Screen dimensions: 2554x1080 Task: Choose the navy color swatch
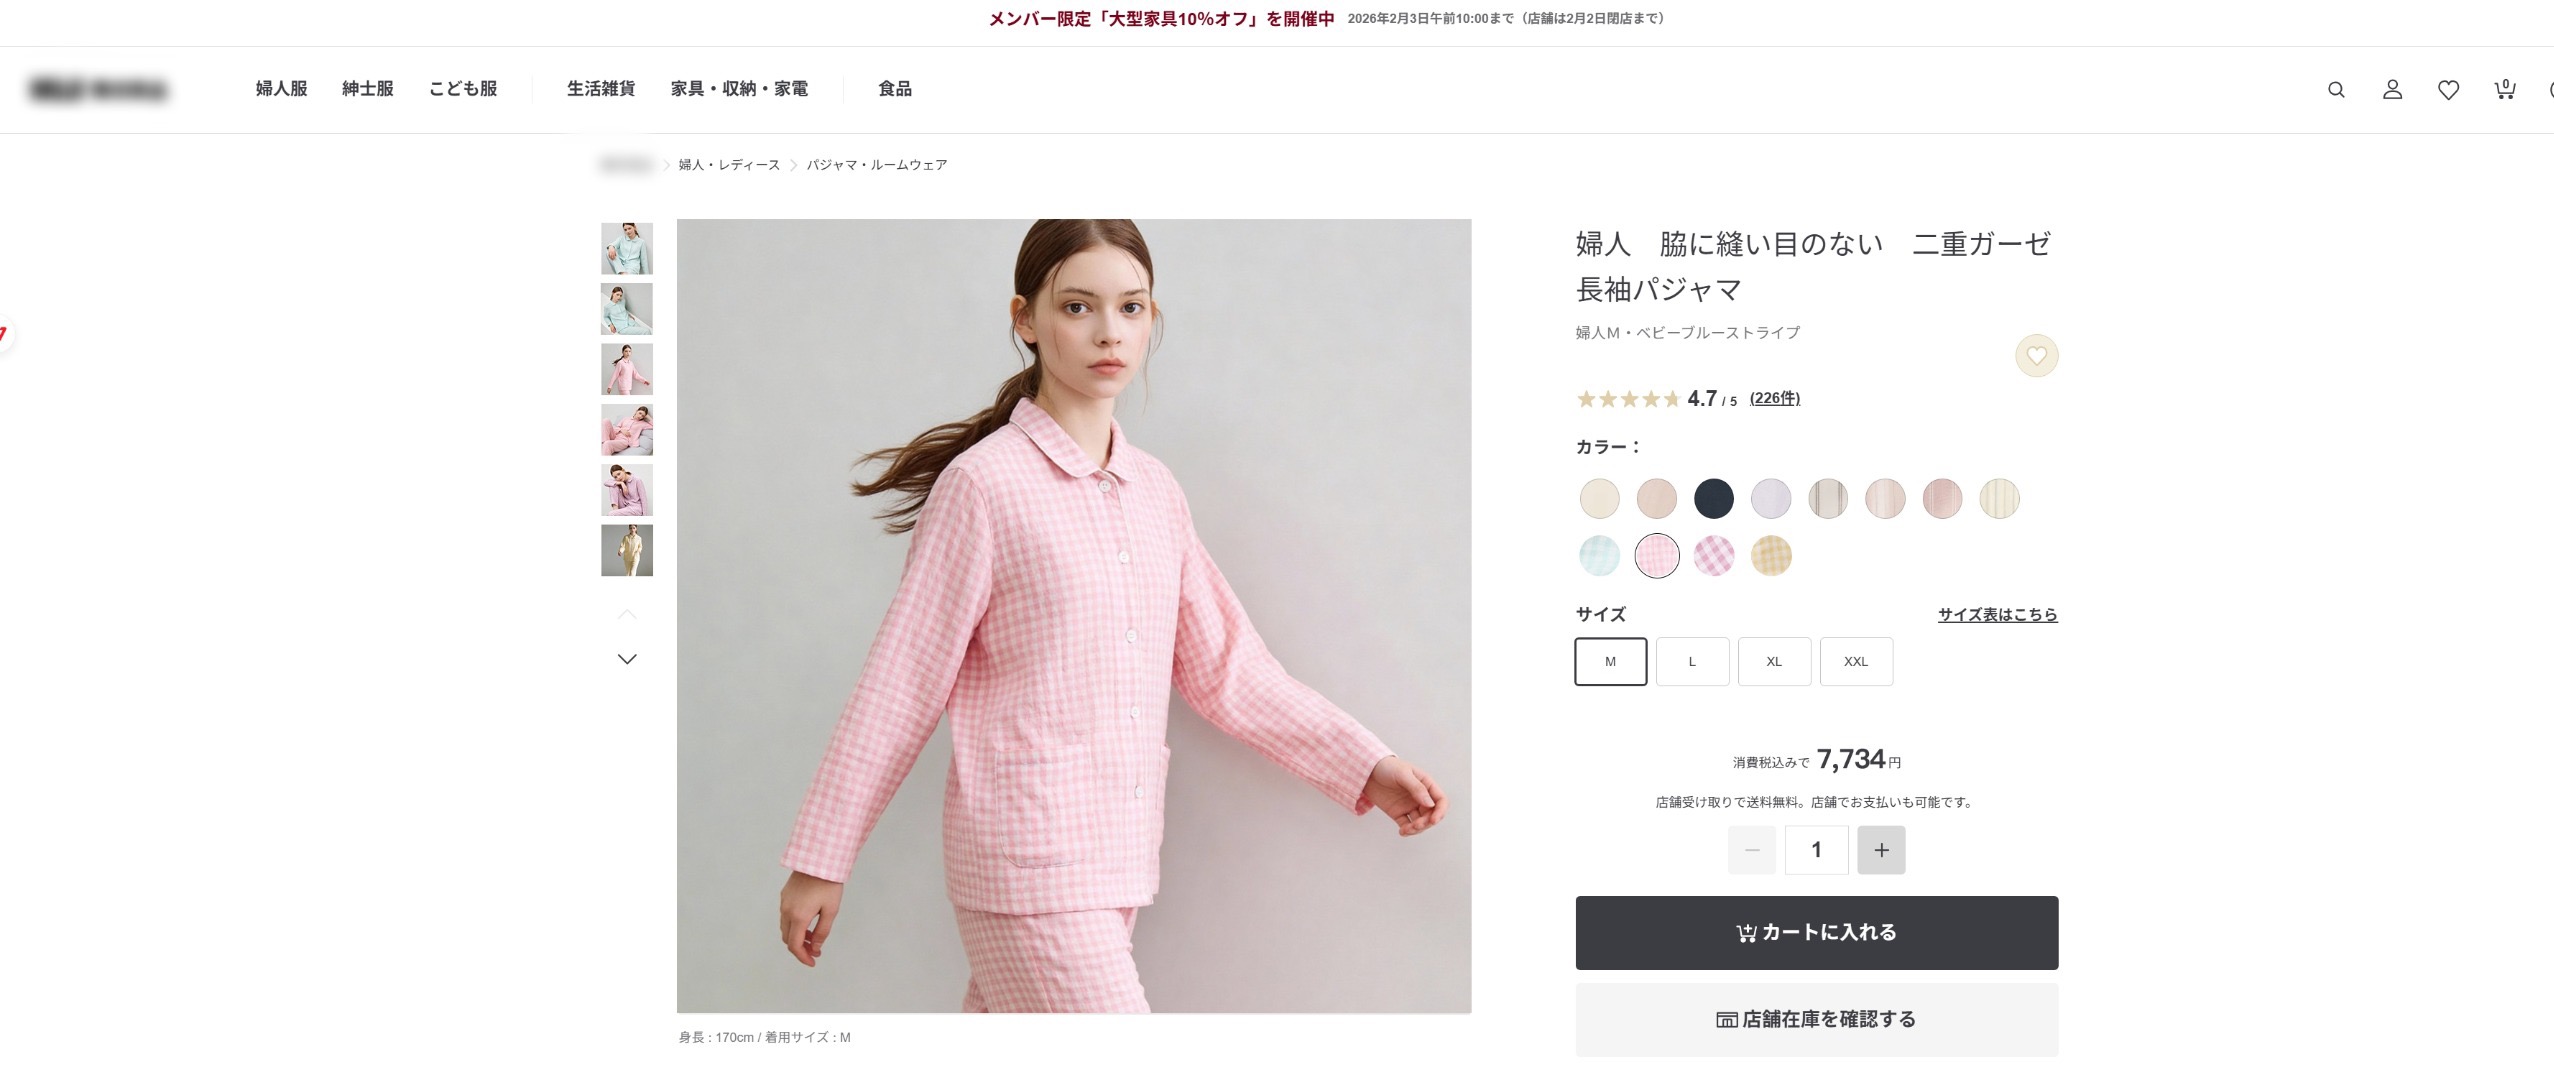tap(1714, 499)
